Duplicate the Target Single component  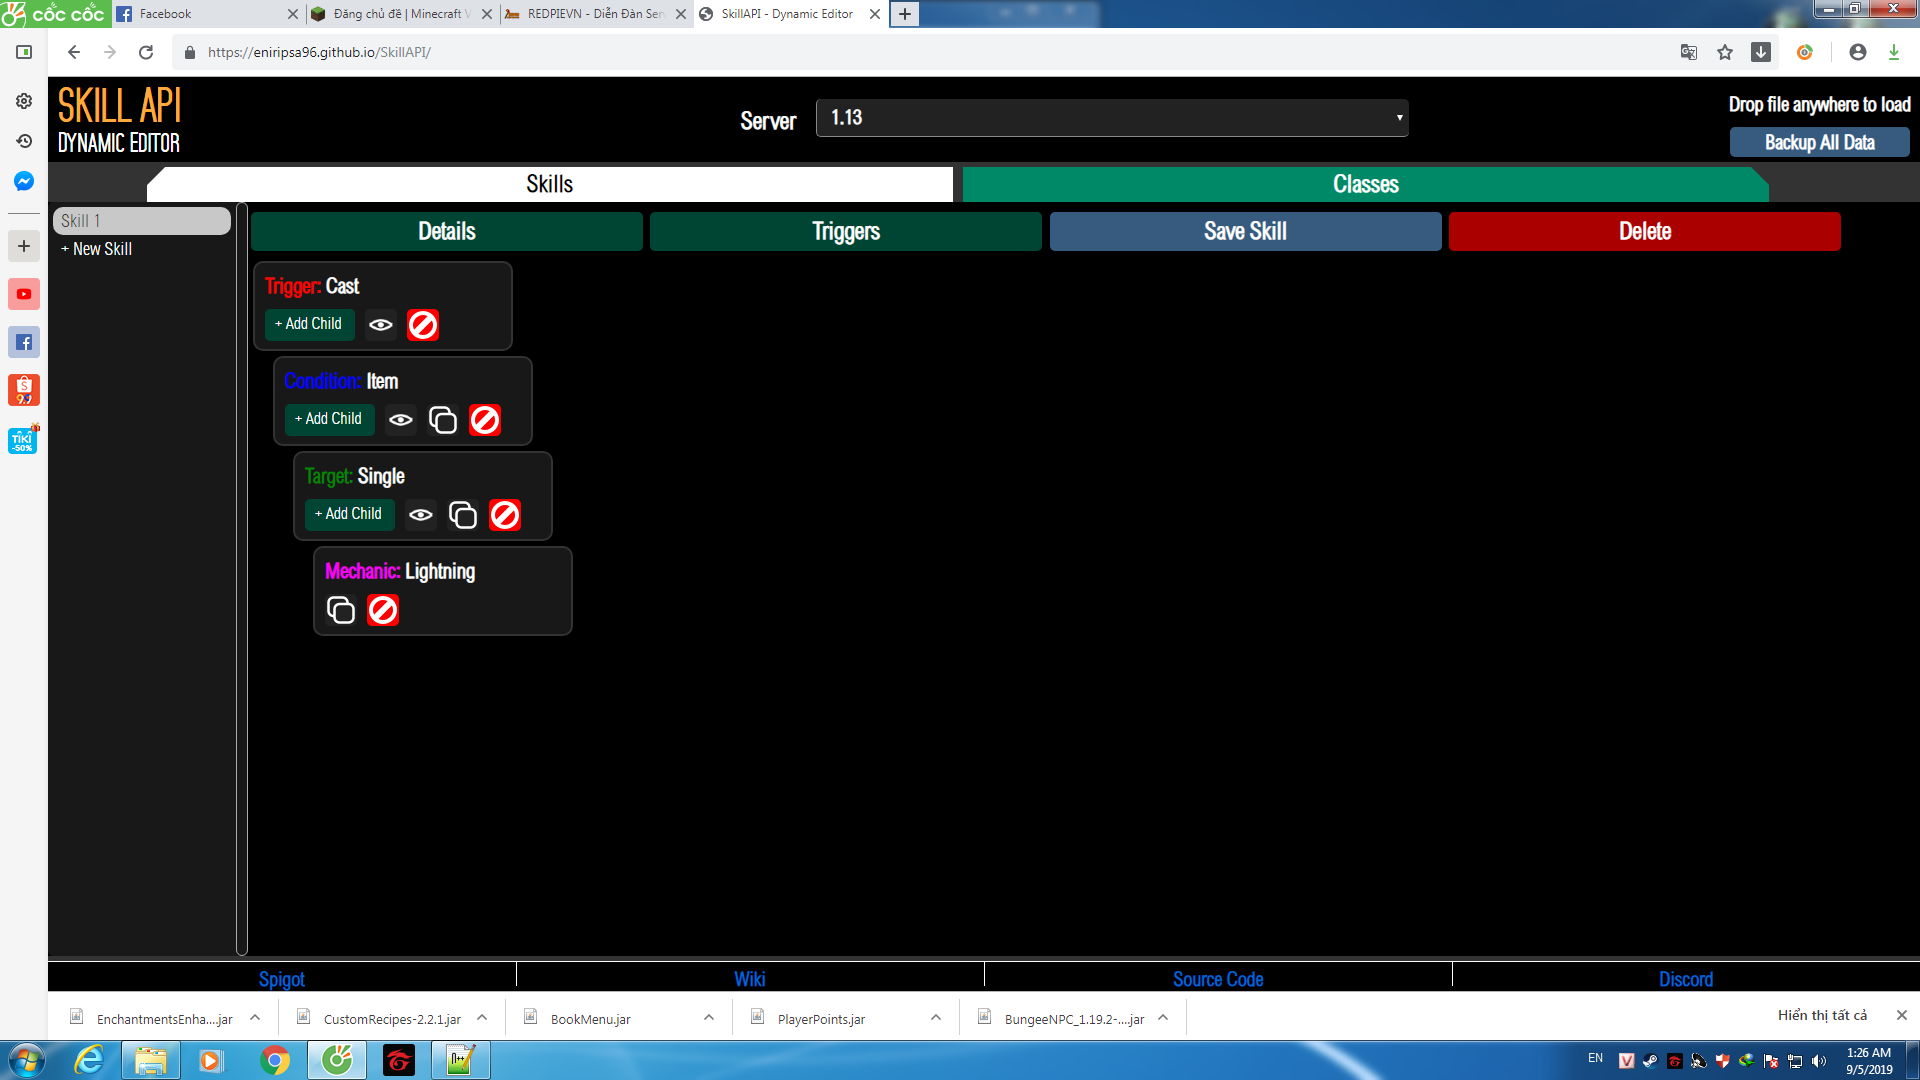point(463,515)
